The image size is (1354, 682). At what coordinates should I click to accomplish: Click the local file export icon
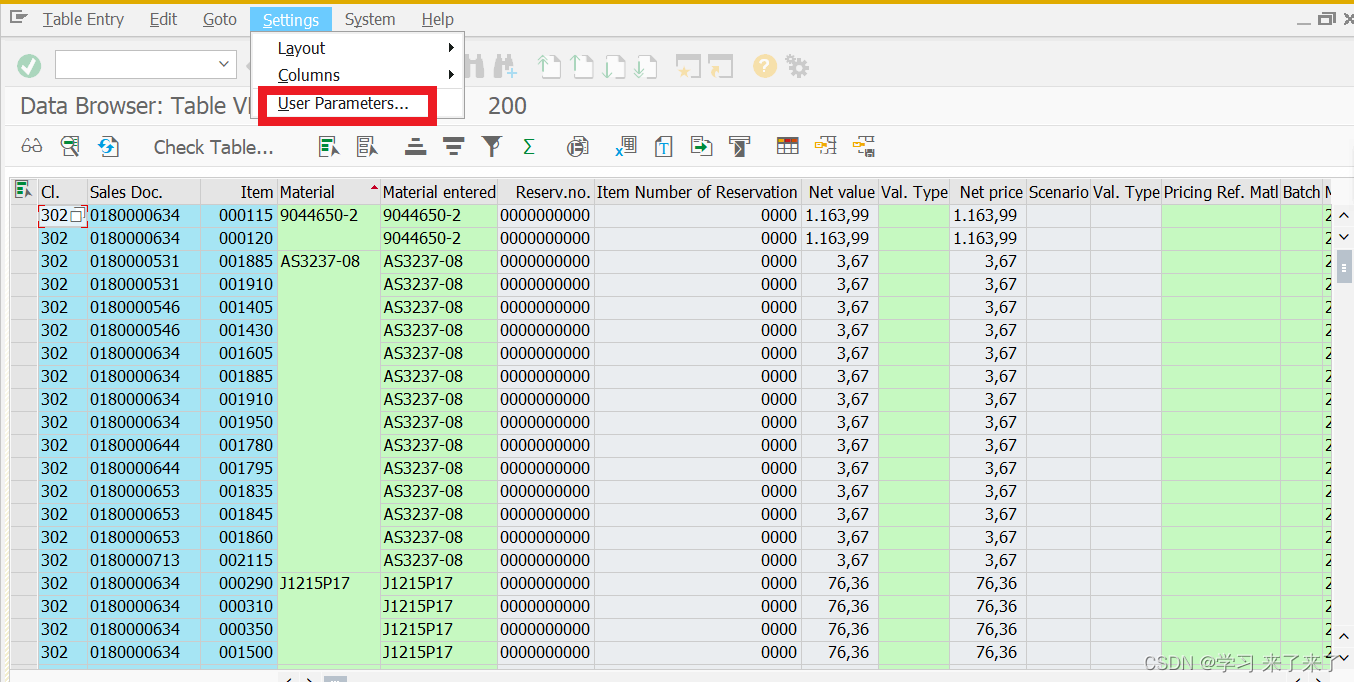(701, 147)
